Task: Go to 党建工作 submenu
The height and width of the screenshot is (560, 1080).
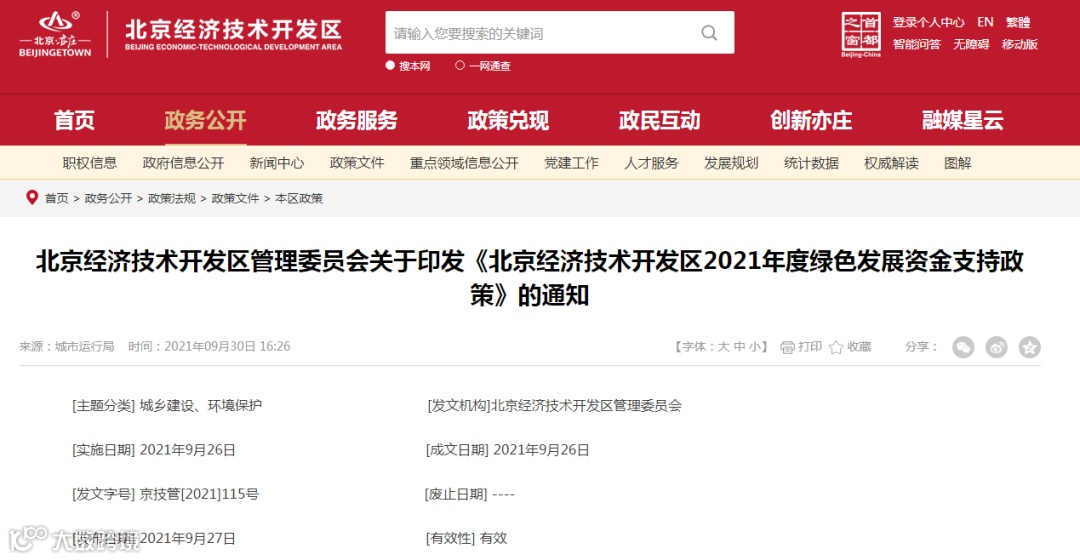Action: click(x=572, y=163)
